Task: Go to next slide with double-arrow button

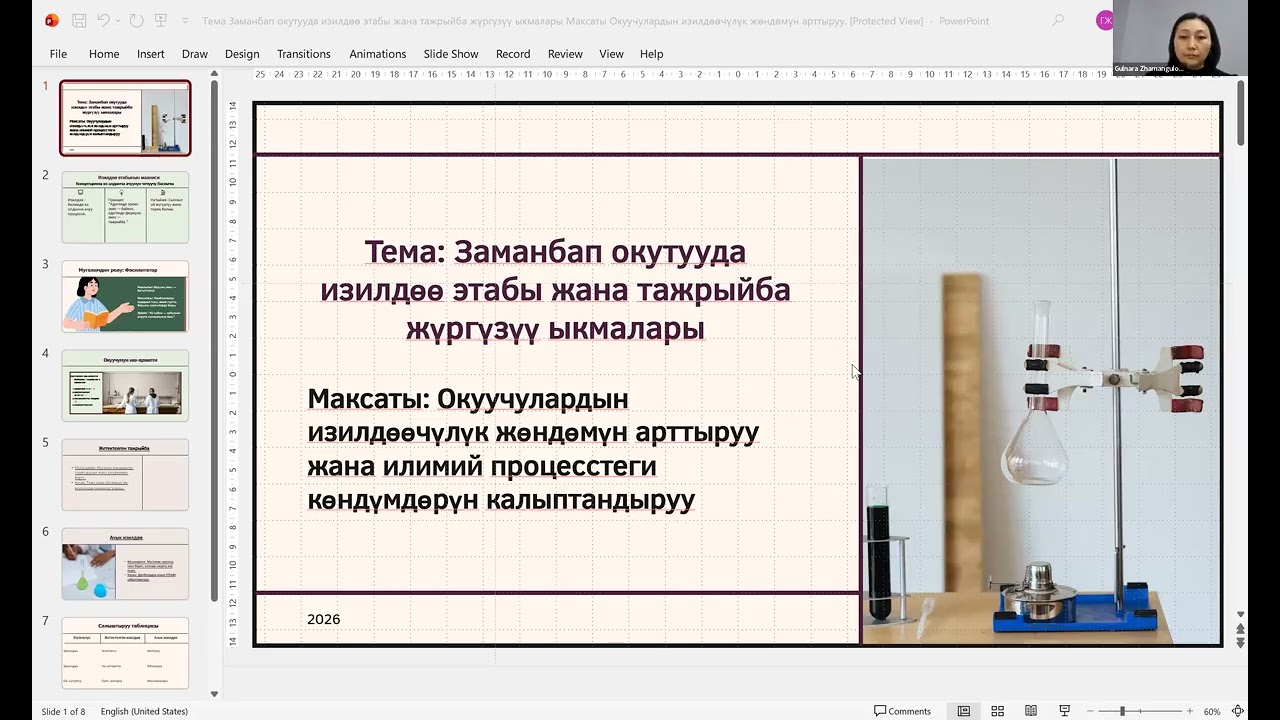Action: coord(1241,642)
